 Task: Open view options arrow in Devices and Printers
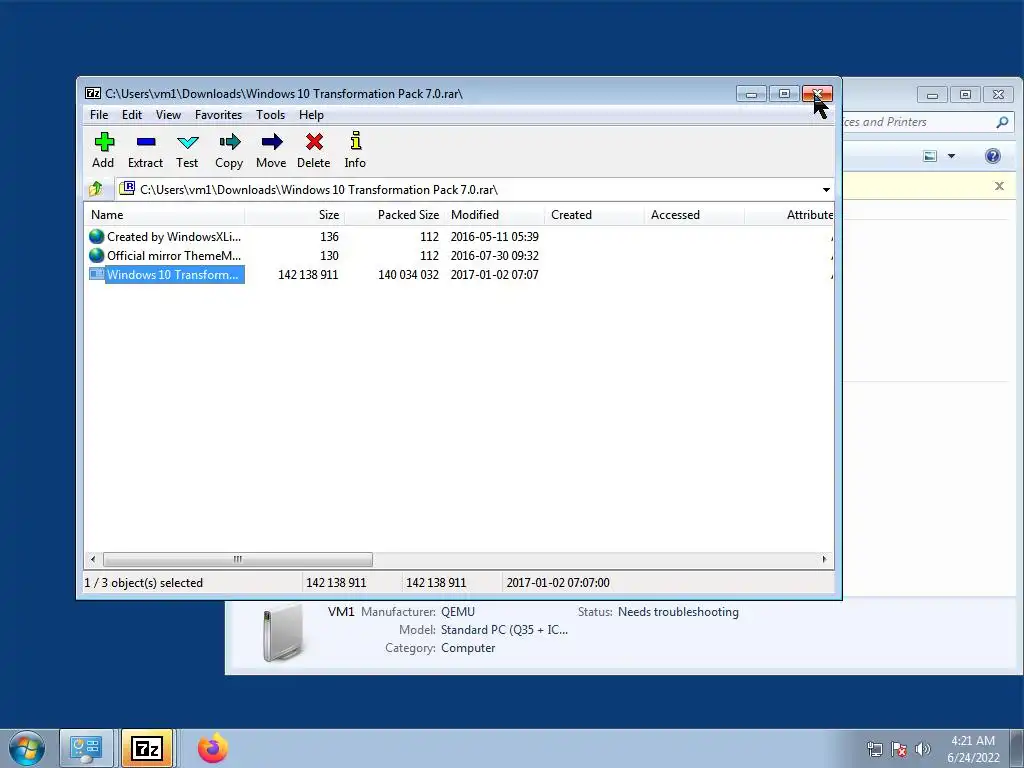pyautogui.click(x=952, y=156)
